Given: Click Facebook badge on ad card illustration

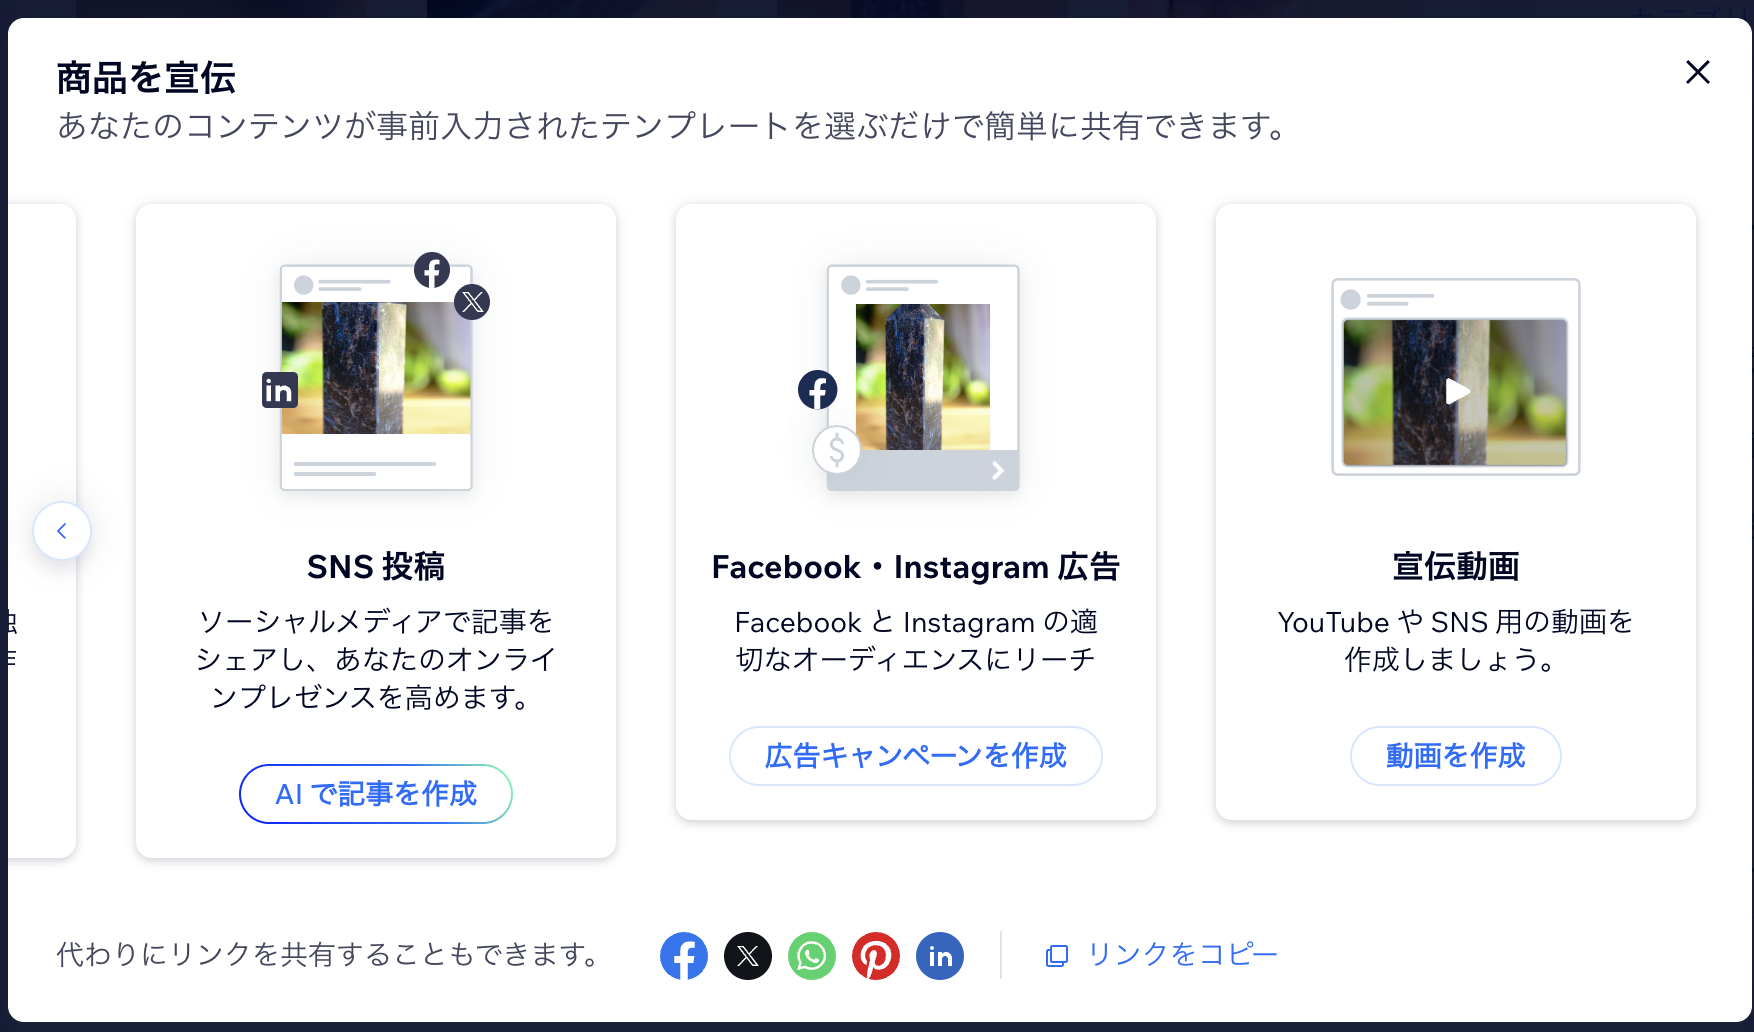Looking at the screenshot, I should pos(818,390).
